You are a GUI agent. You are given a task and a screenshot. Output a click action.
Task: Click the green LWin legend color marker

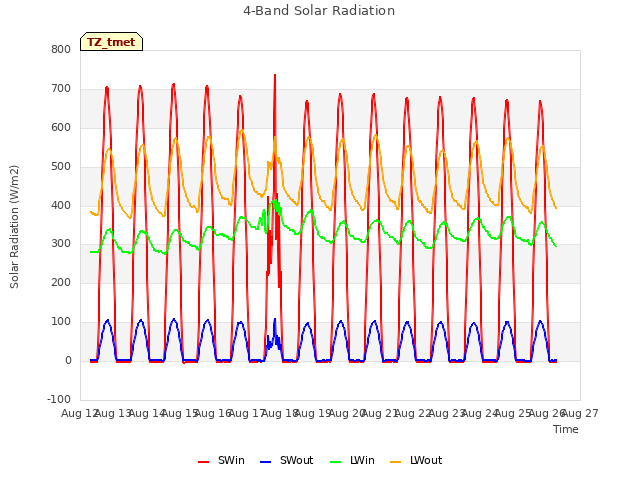pos(335,462)
